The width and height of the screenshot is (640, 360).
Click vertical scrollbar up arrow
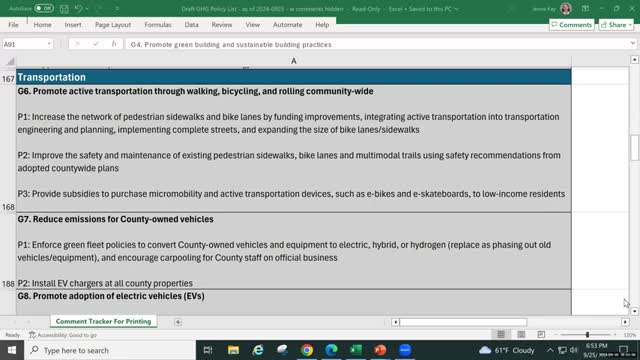tap(634, 60)
